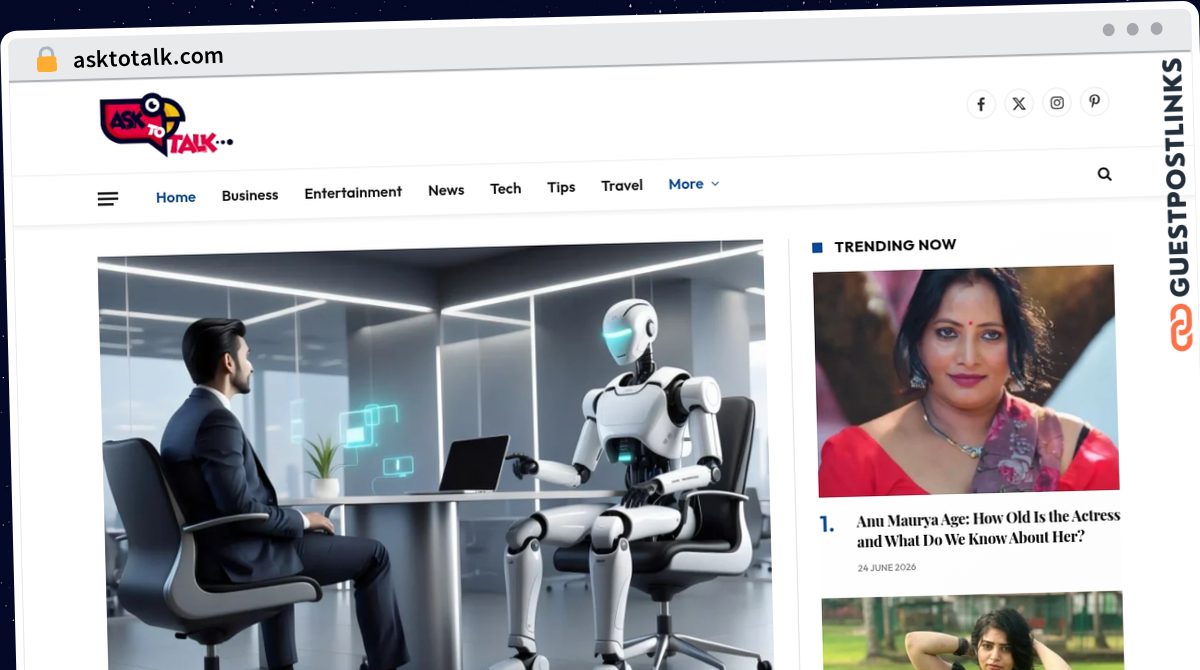
Task: Open the Facebook social icon
Action: point(981,104)
